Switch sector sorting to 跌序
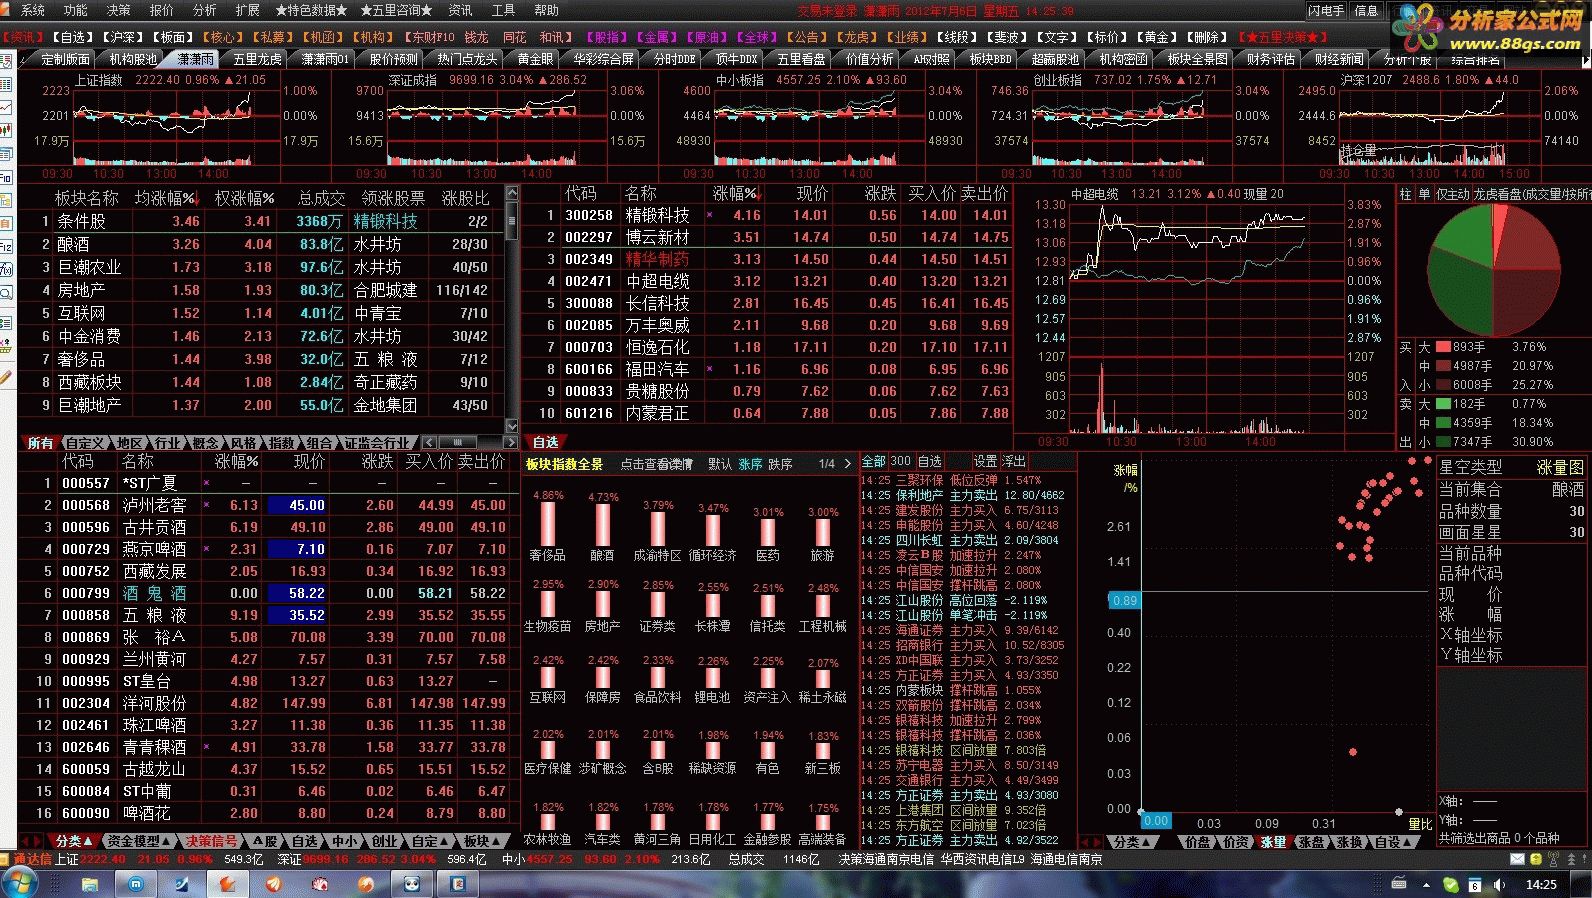This screenshot has height=898, width=1592. tap(780, 464)
